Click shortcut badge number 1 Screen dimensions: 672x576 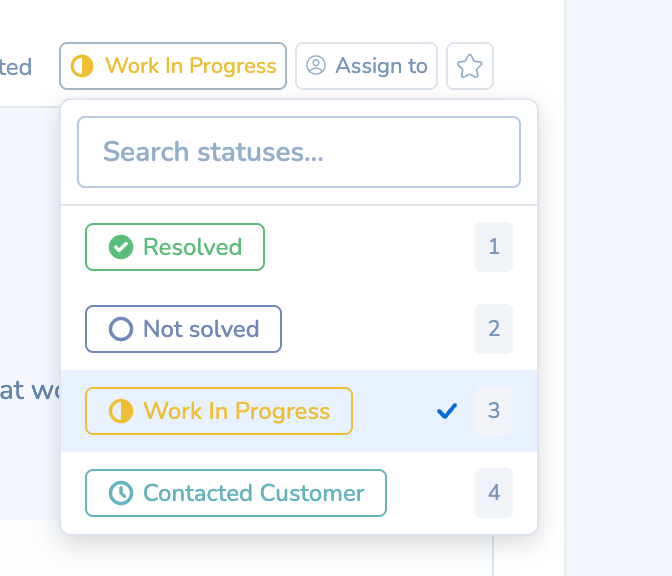point(494,247)
